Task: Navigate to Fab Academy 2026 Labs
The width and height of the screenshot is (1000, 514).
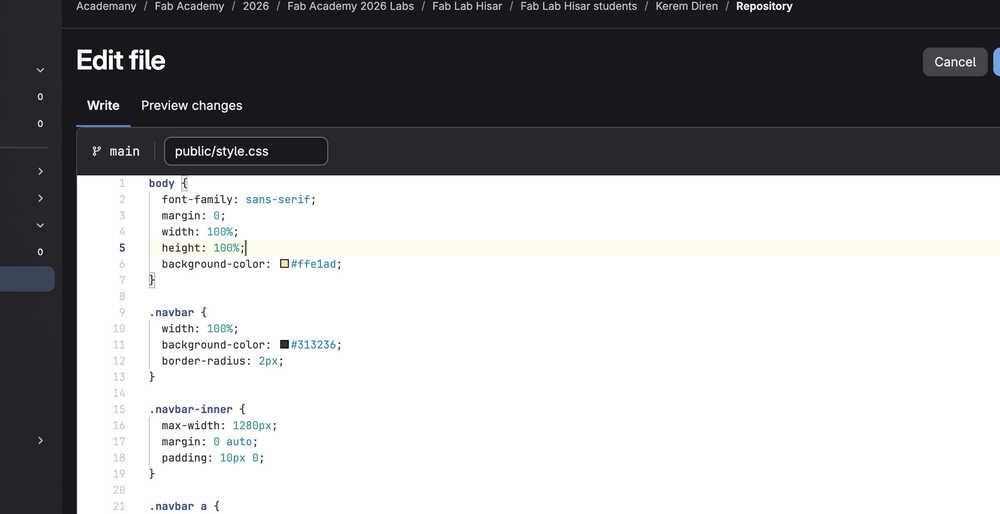Action: click(x=350, y=6)
